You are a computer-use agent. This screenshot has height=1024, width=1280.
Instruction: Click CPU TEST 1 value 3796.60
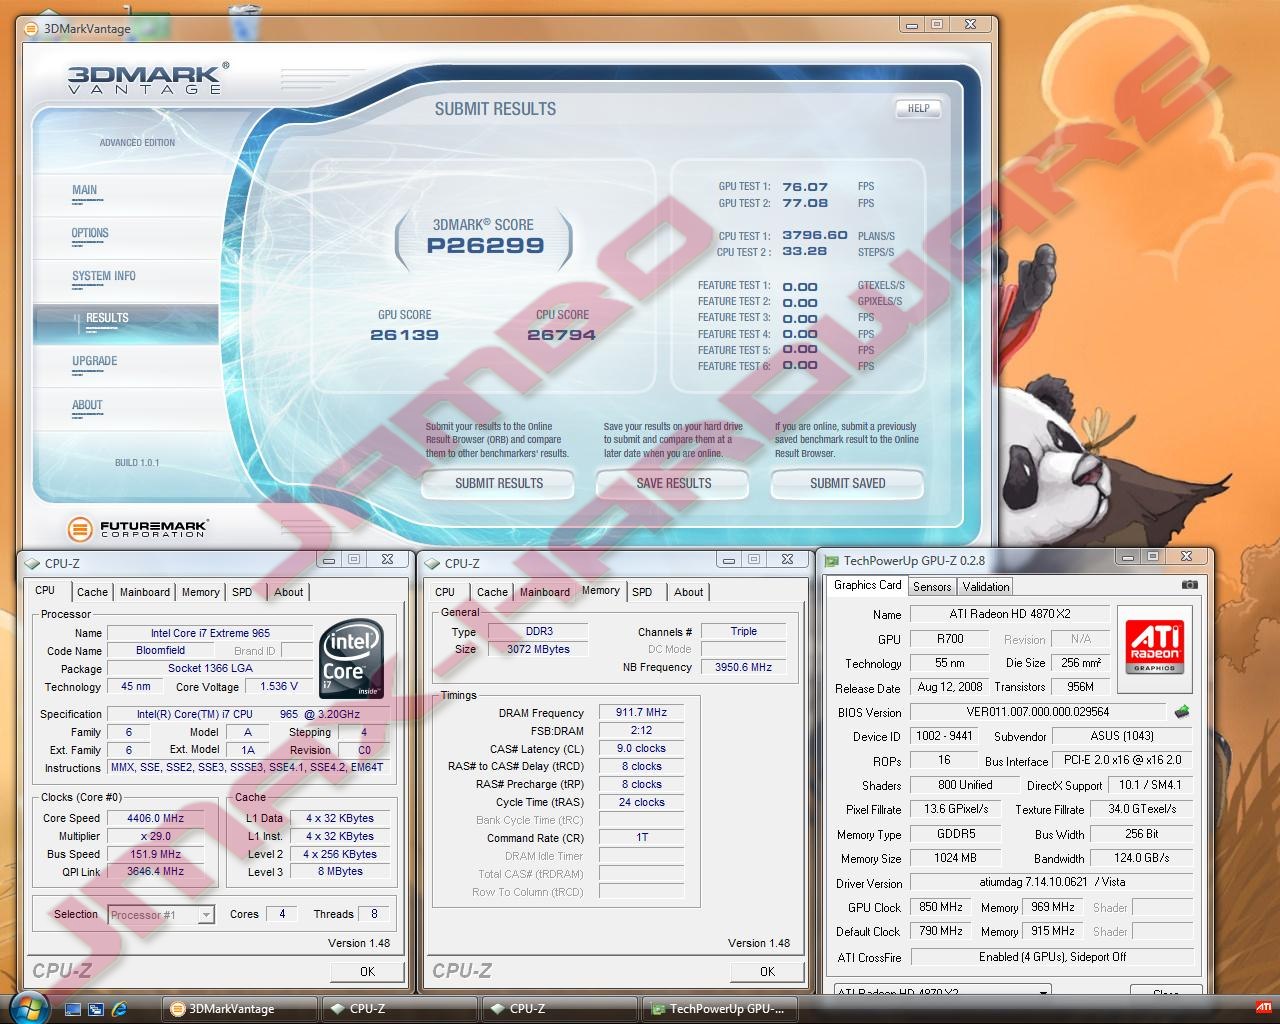[x=815, y=236]
